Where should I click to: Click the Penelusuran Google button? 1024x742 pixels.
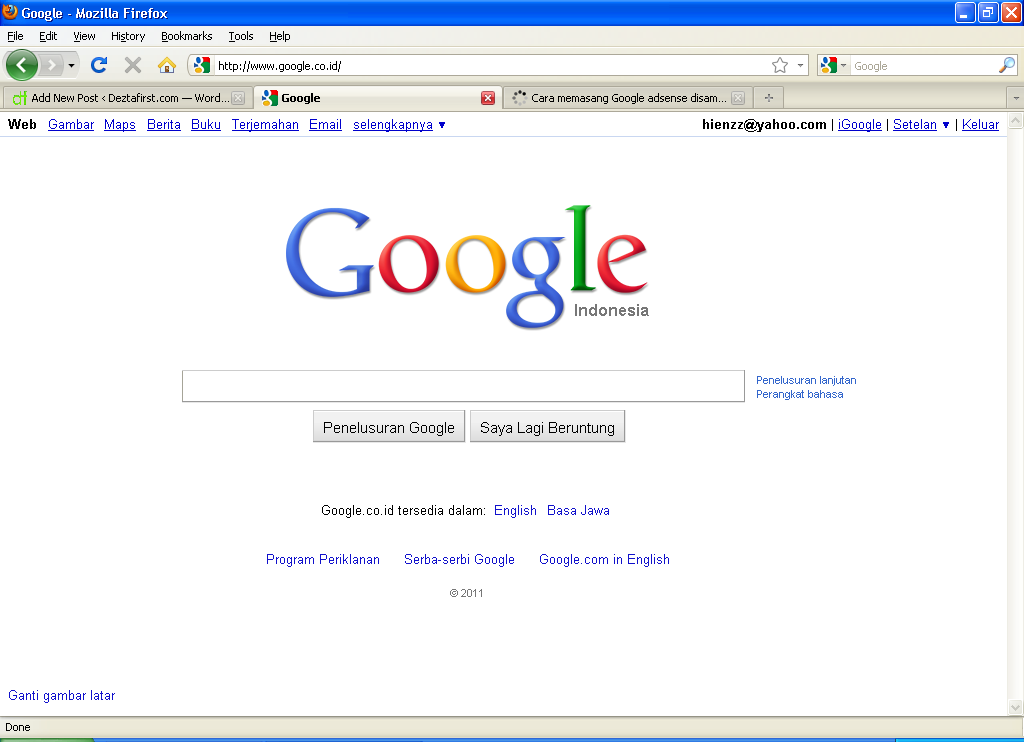click(389, 427)
